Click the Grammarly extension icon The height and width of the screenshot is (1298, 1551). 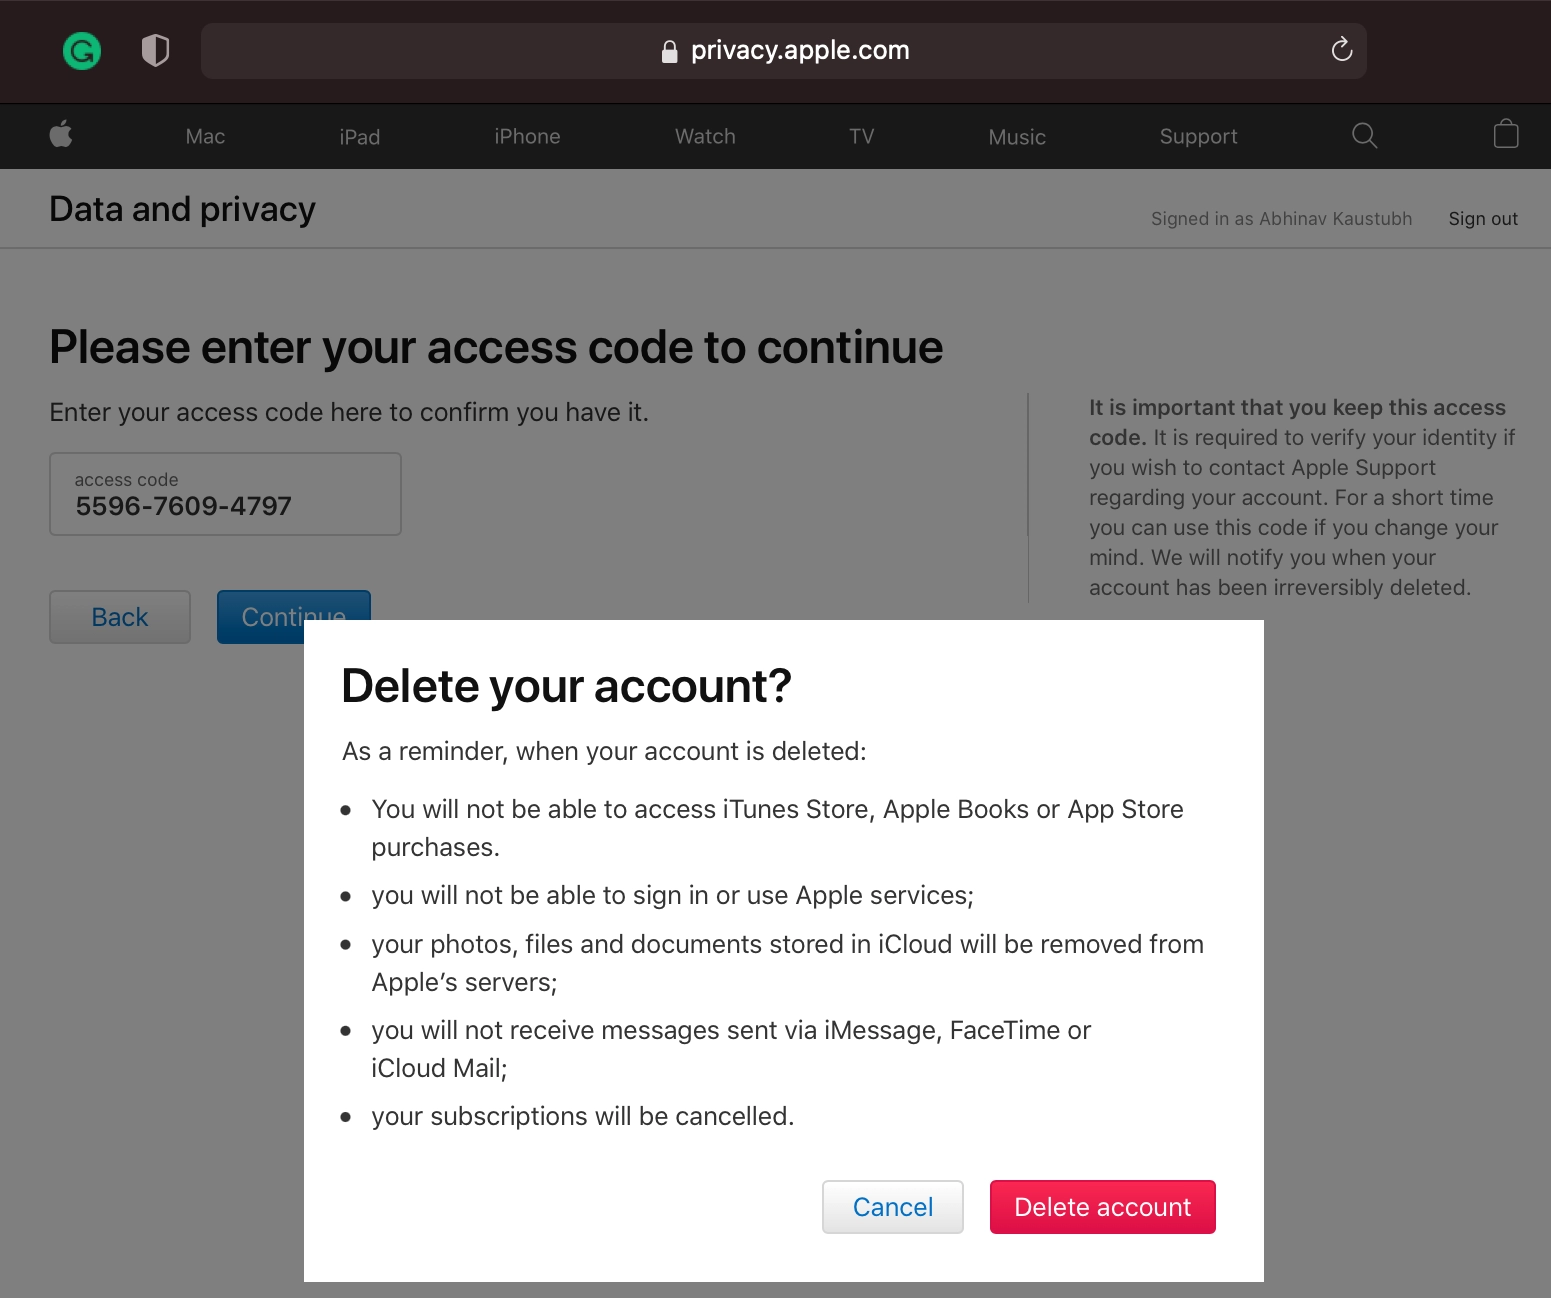82,50
